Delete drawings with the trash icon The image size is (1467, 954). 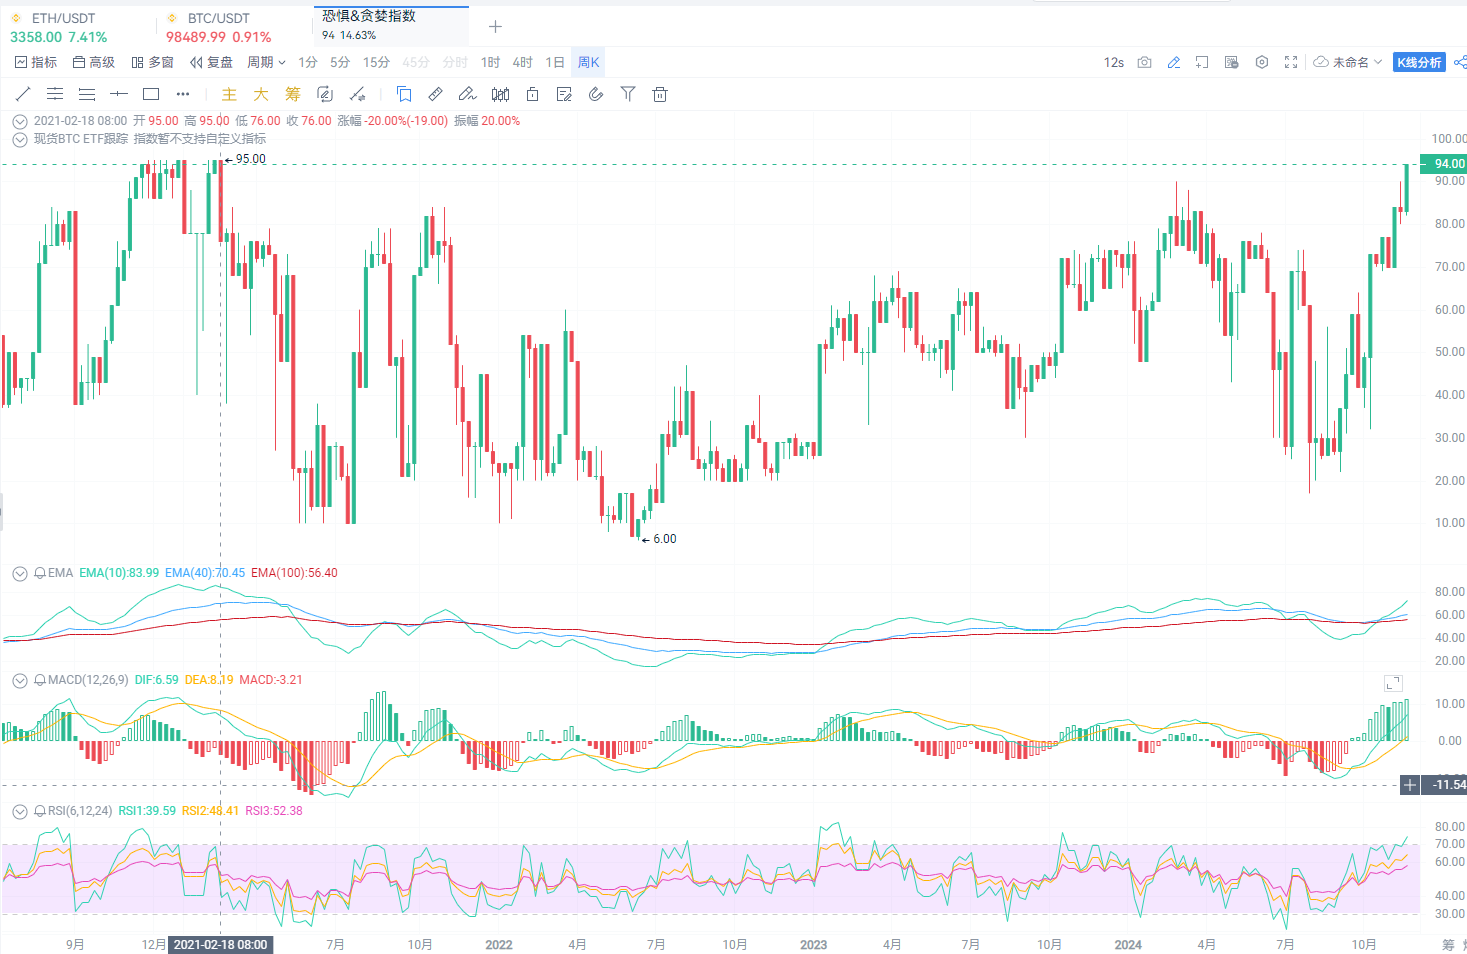[x=660, y=94]
